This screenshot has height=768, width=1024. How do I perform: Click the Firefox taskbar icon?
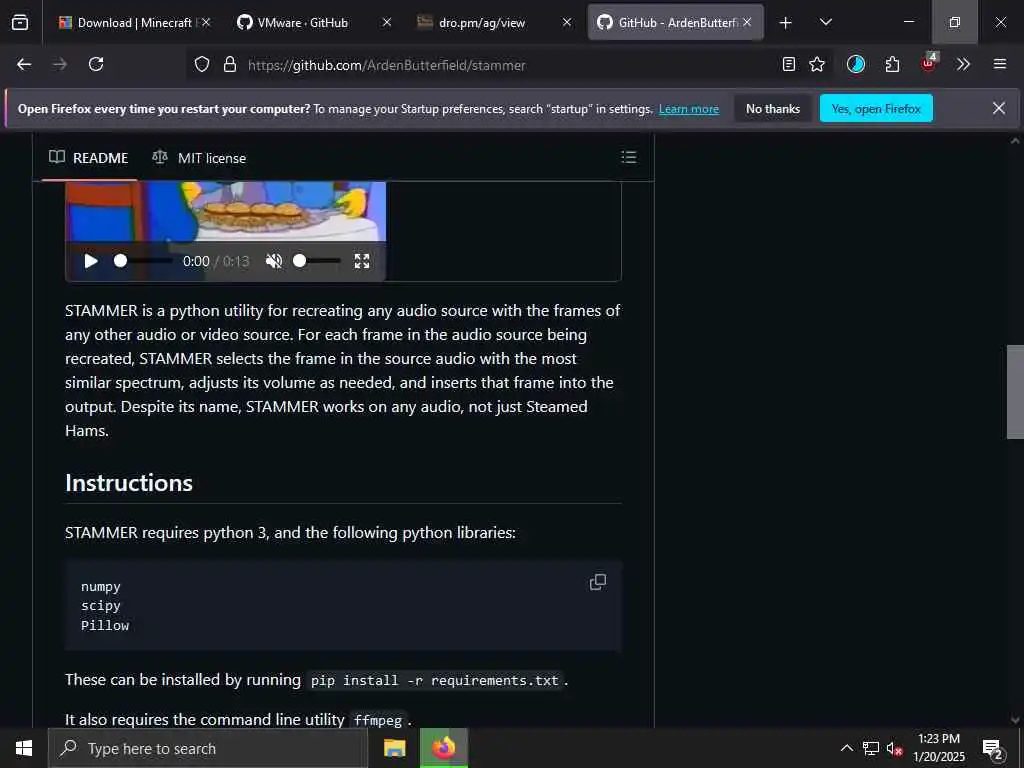(444, 748)
